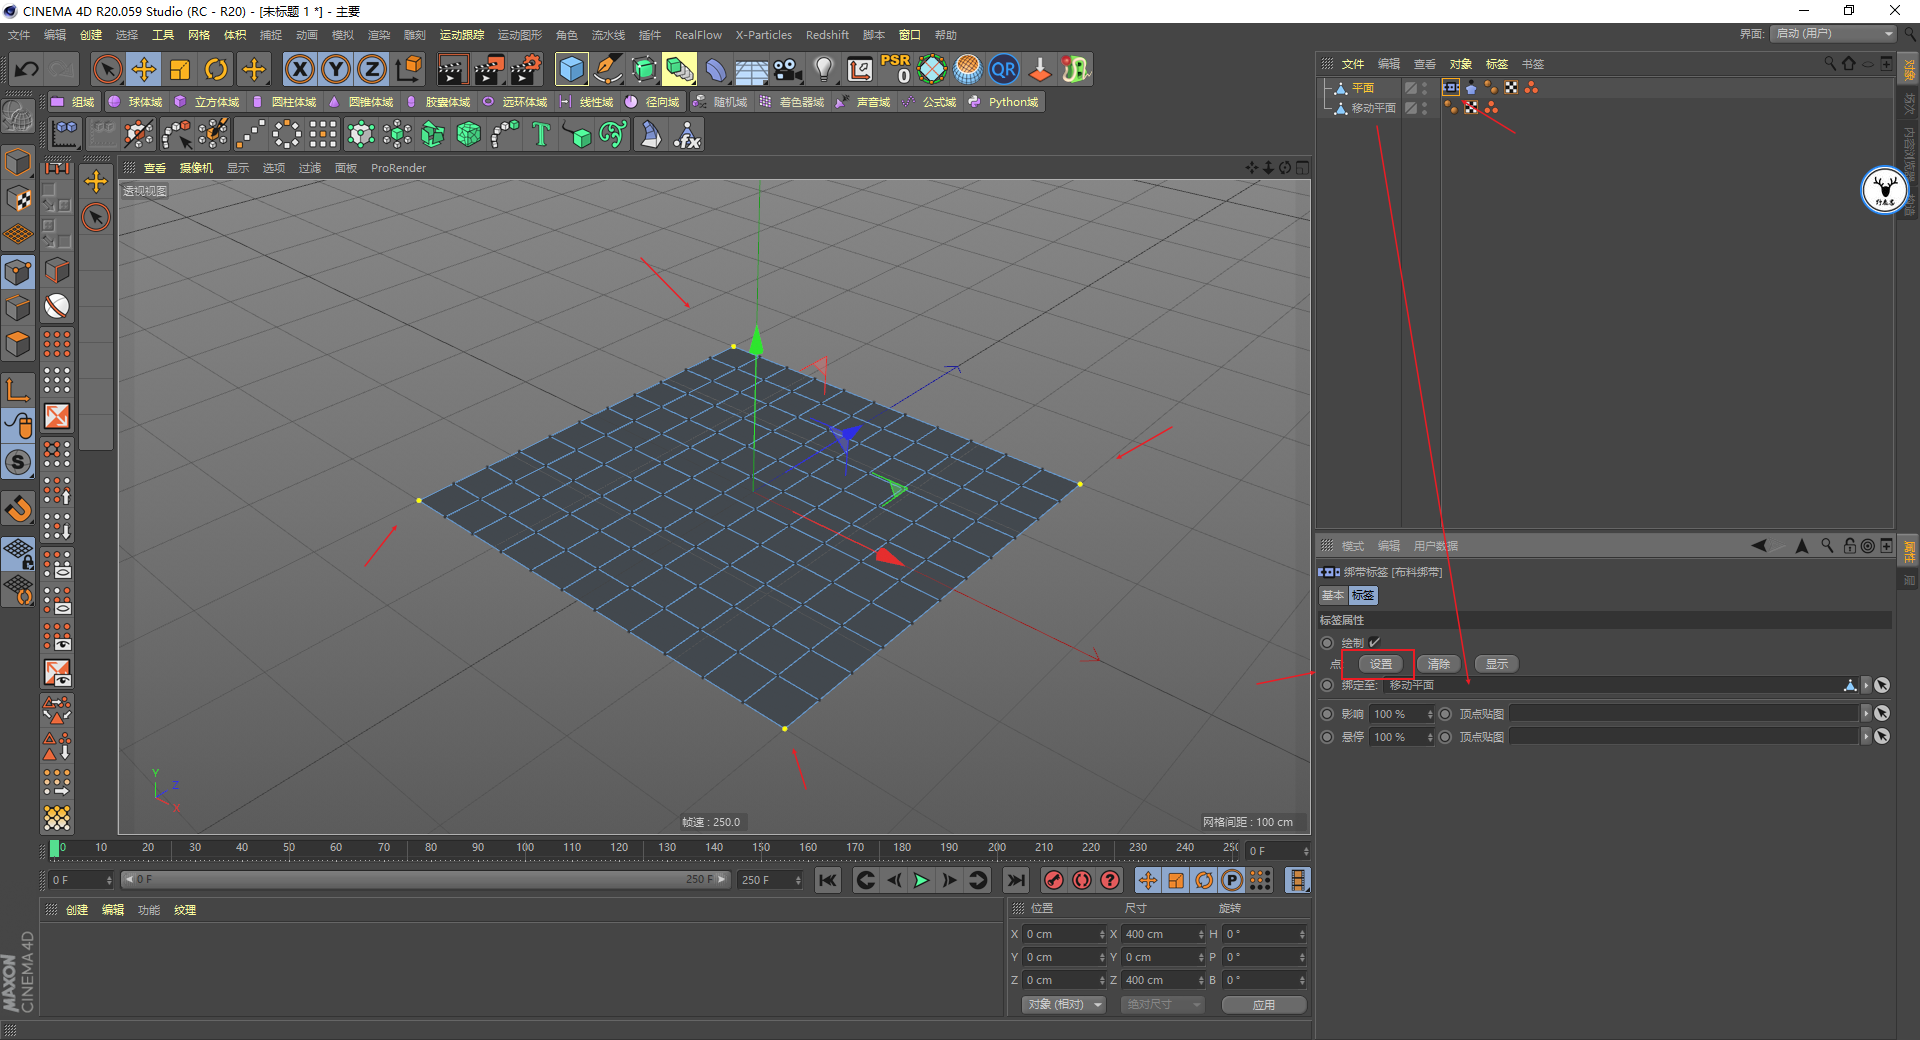Open the 模拟 menu
This screenshot has width=1920, height=1040.
pyautogui.click(x=343, y=35)
